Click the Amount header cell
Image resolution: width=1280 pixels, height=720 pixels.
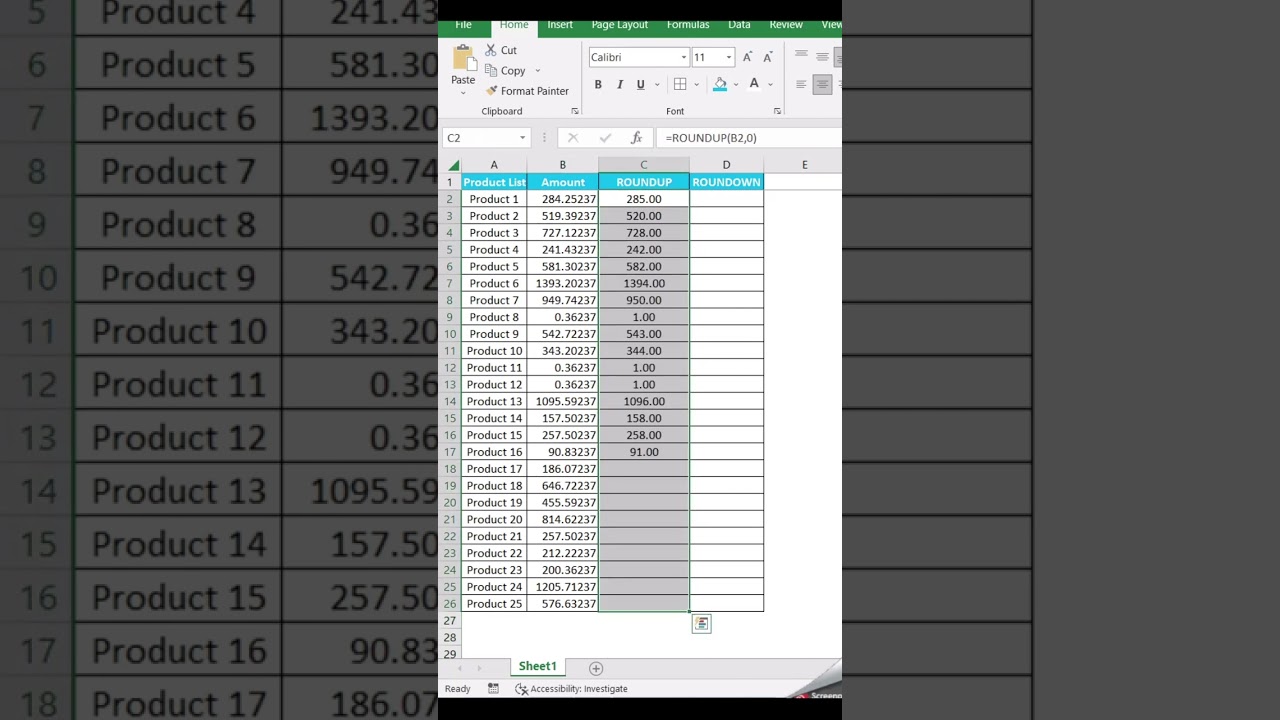[562, 182]
